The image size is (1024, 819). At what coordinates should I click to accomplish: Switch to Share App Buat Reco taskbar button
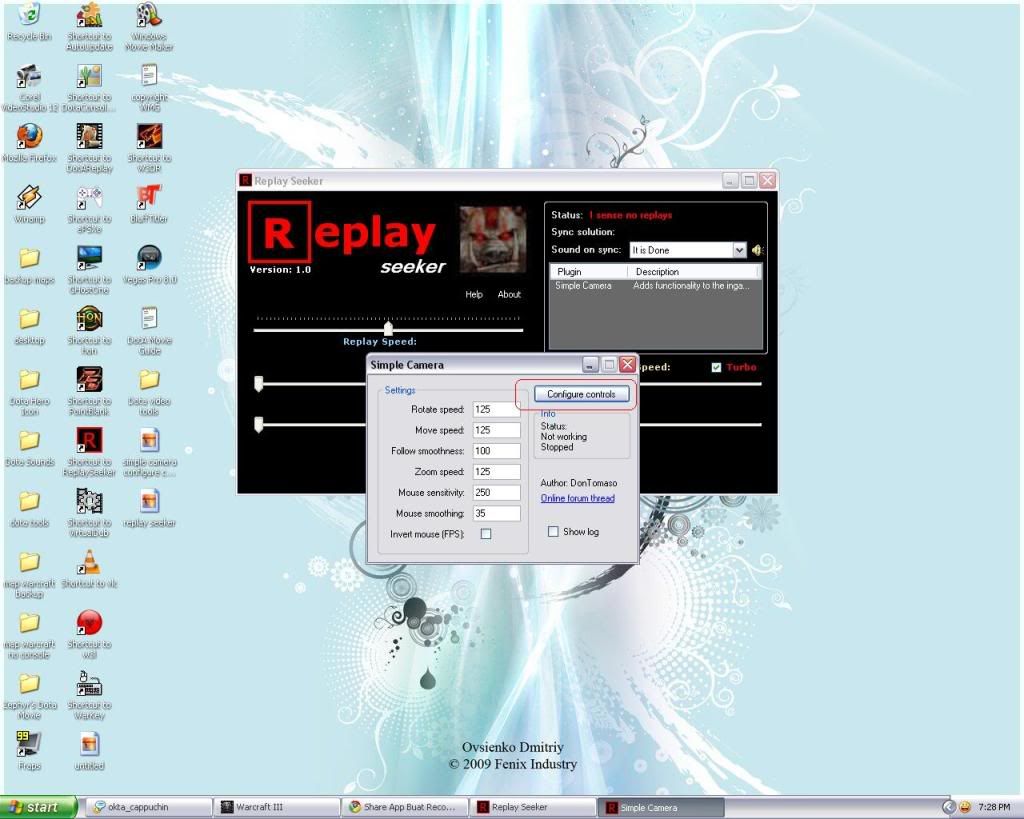coord(405,807)
